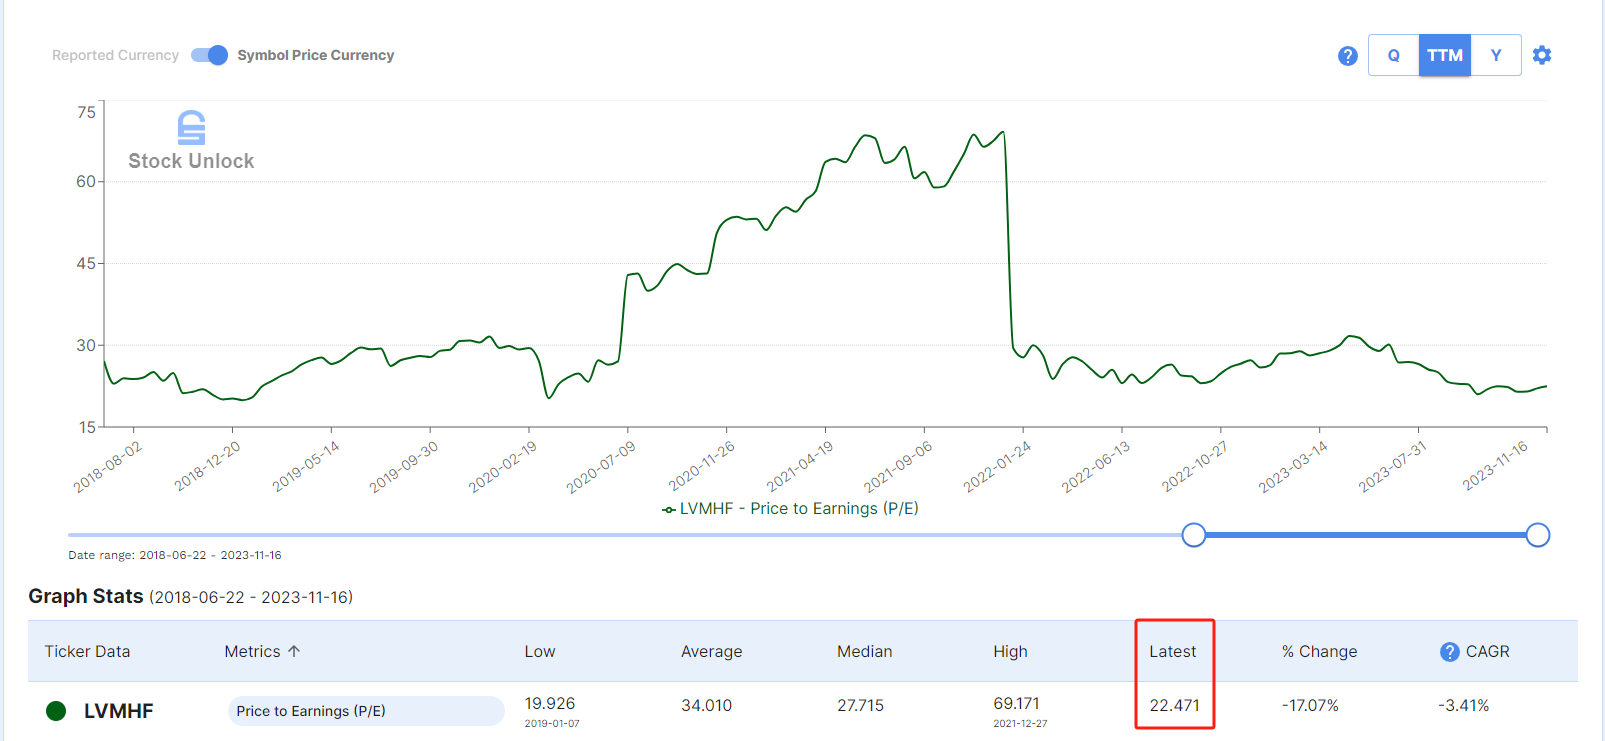1605x741 pixels.
Task: Click the Price to Earnings (P/E) metric chip
Action: coord(366,711)
